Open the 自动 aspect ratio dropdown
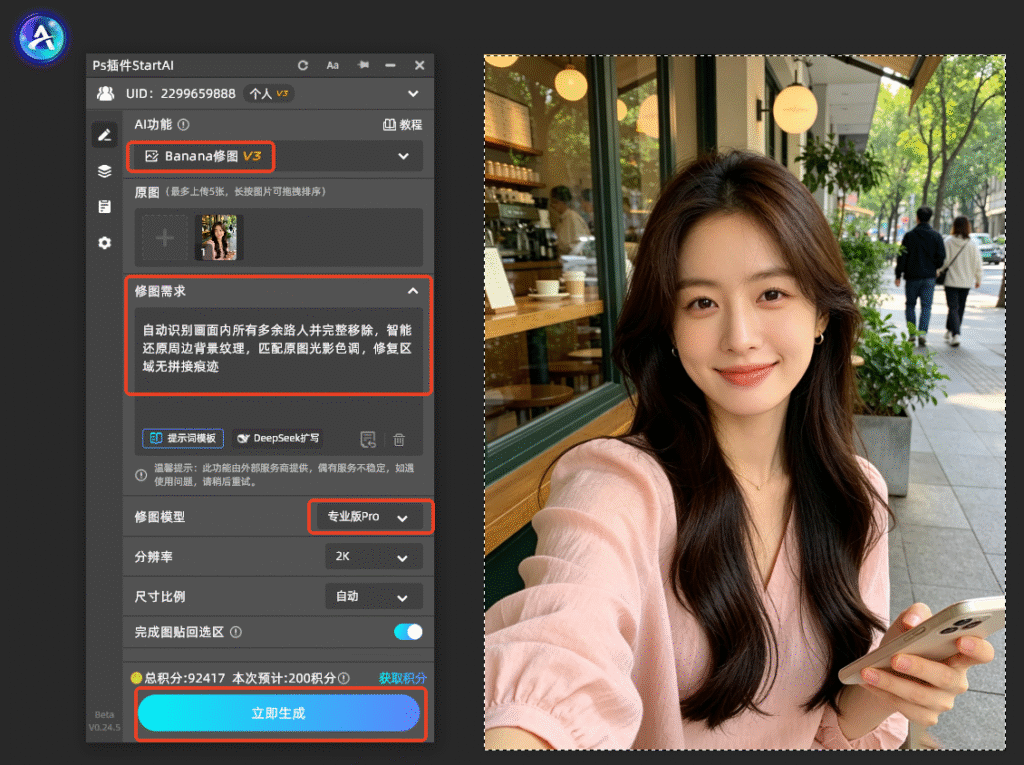This screenshot has height=765, width=1024. click(374, 596)
